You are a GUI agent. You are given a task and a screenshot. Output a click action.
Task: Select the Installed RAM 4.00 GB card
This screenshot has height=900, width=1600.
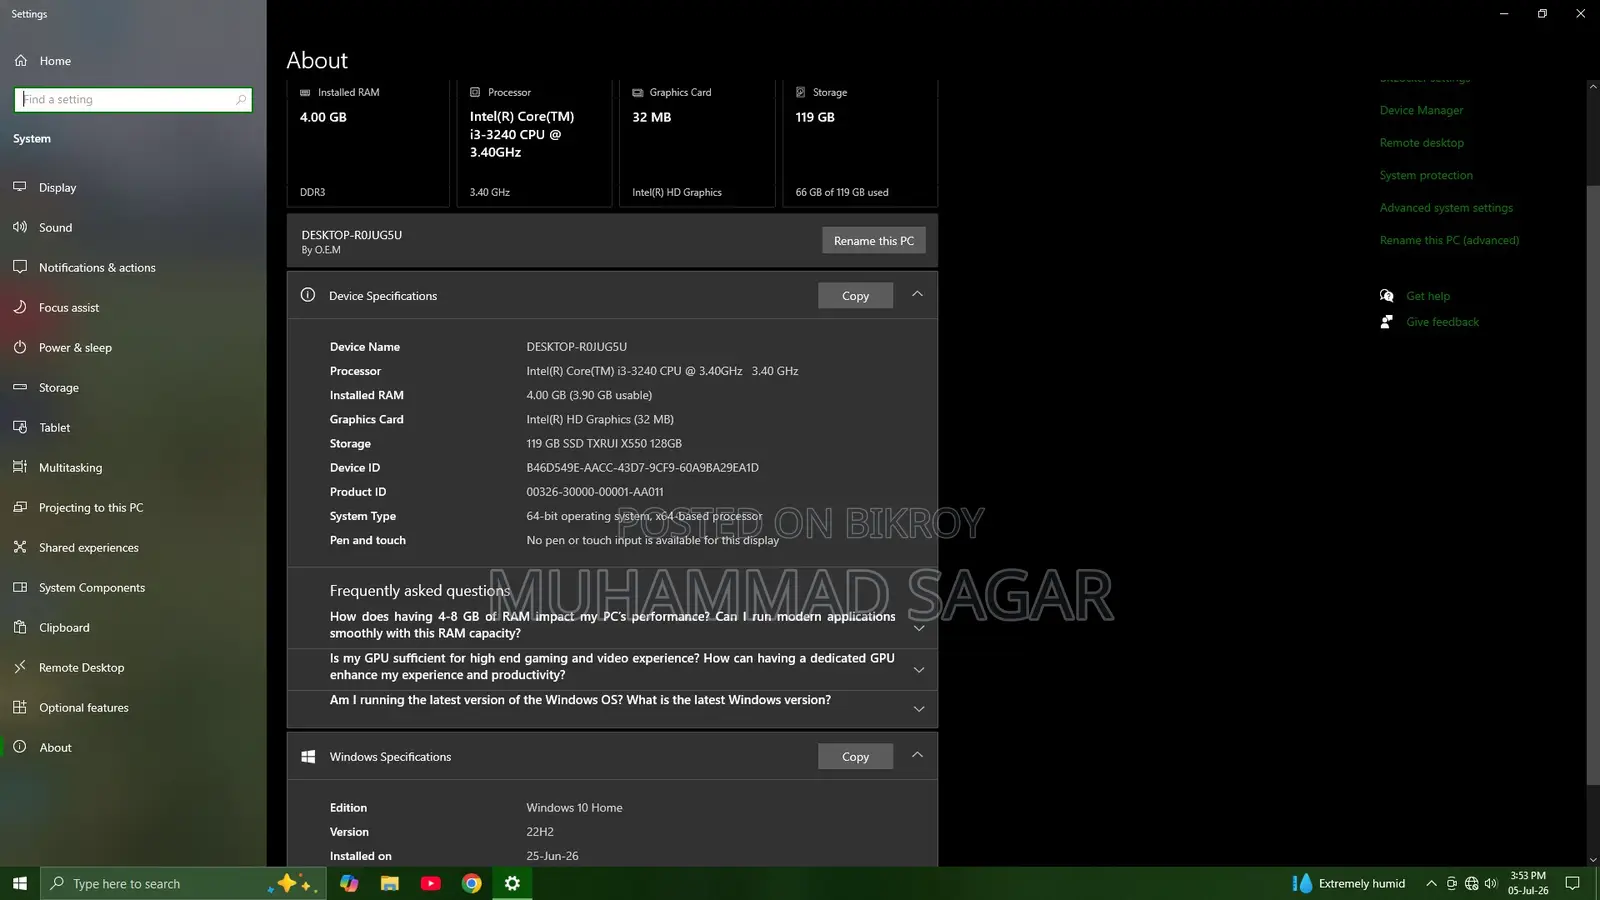[x=368, y=143]
